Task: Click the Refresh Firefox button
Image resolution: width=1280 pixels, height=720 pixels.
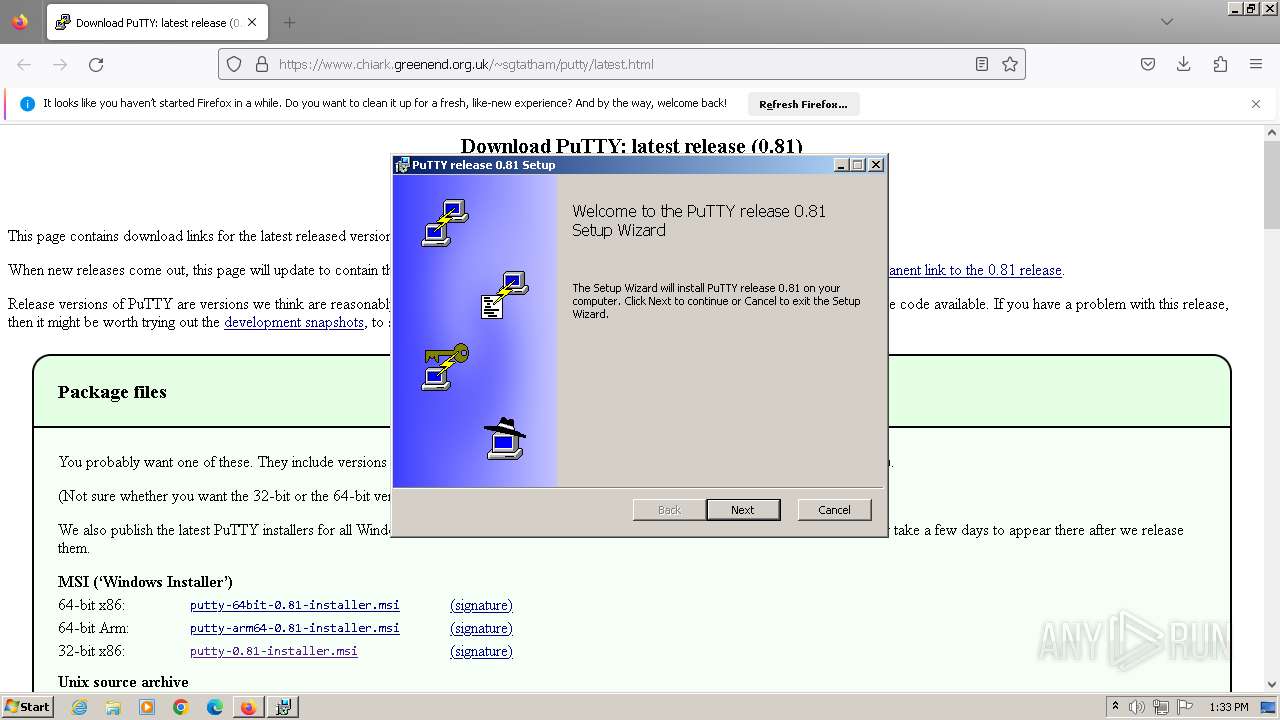Action: [x=803, y=104]
